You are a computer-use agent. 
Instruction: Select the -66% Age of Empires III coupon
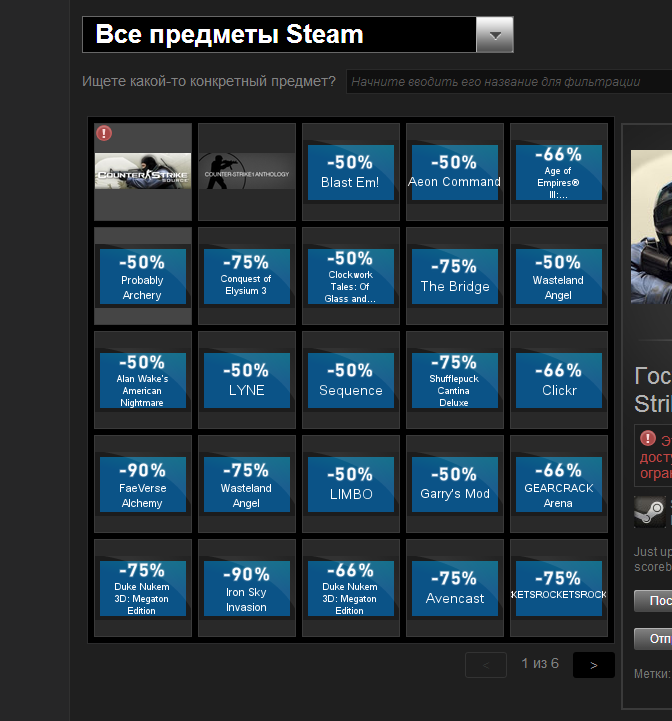(x=559, y=172)
